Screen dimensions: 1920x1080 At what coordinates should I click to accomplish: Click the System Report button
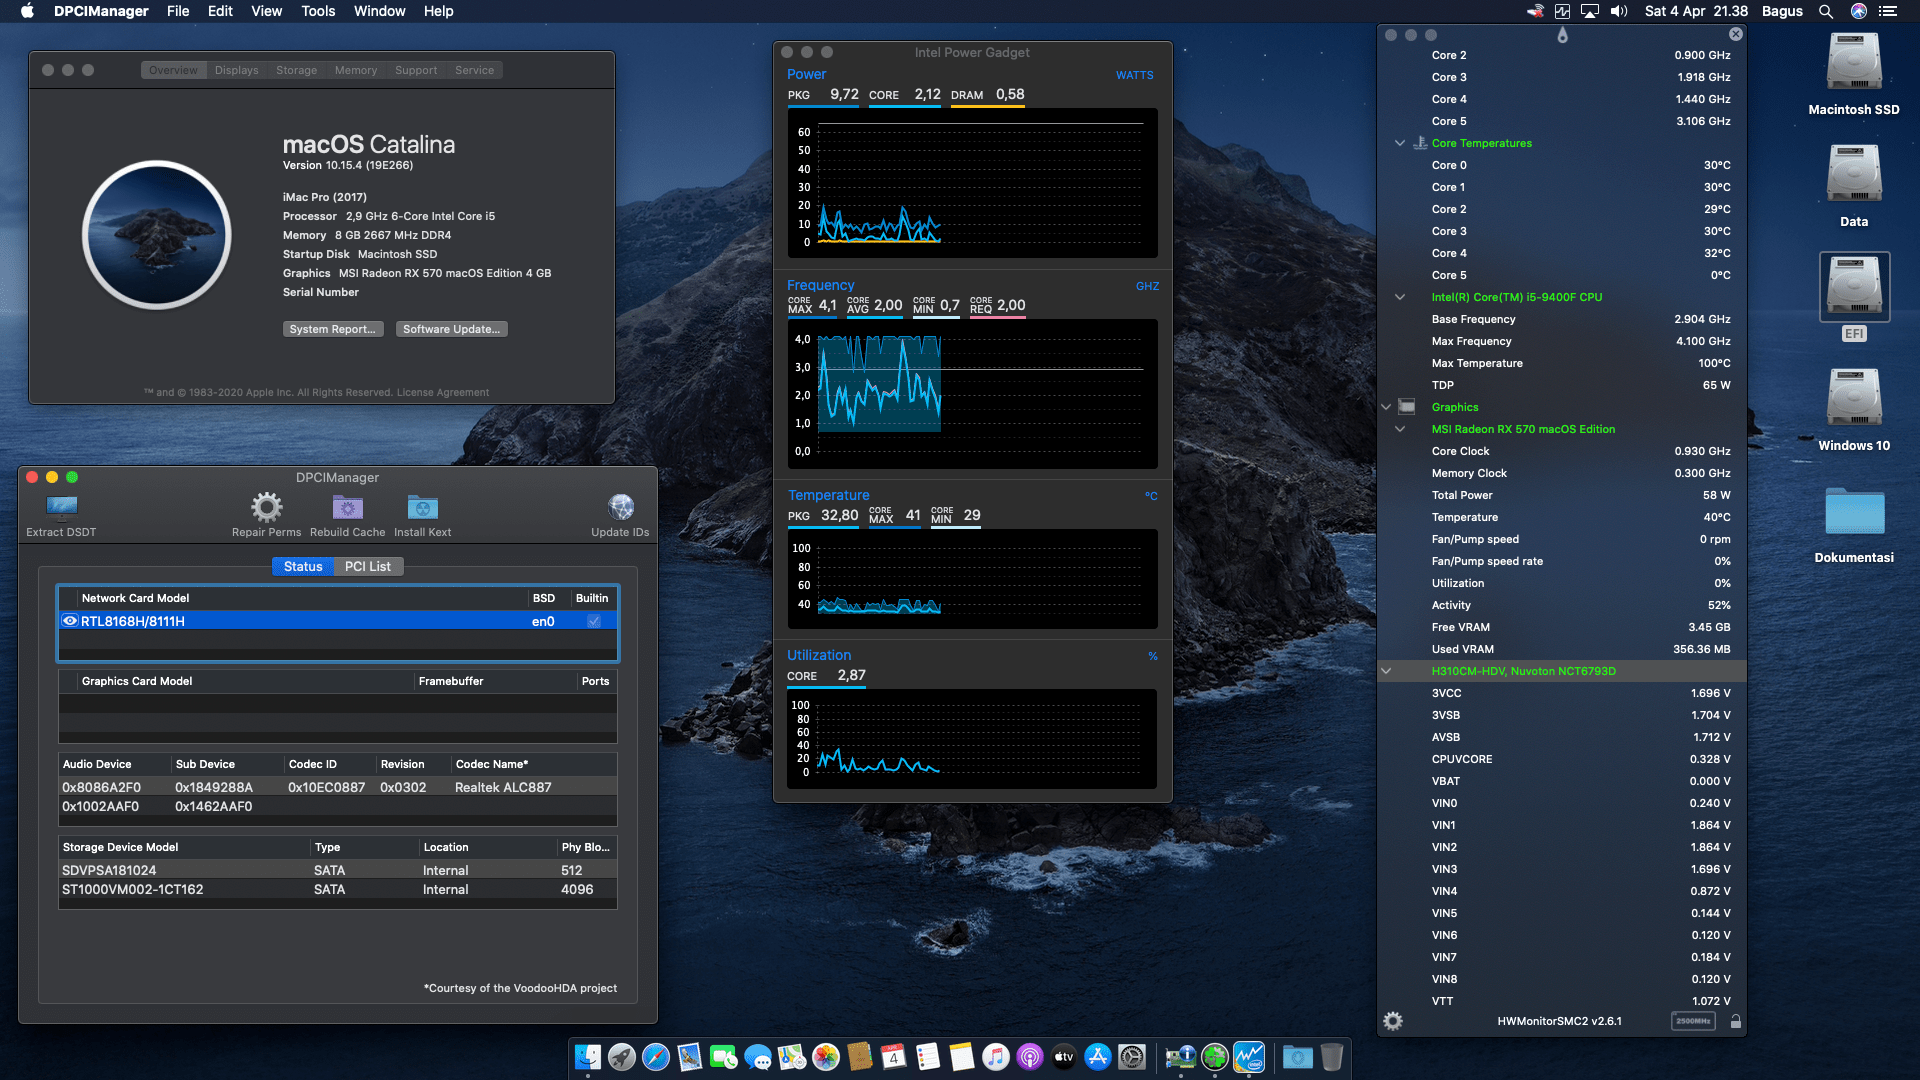333,328
